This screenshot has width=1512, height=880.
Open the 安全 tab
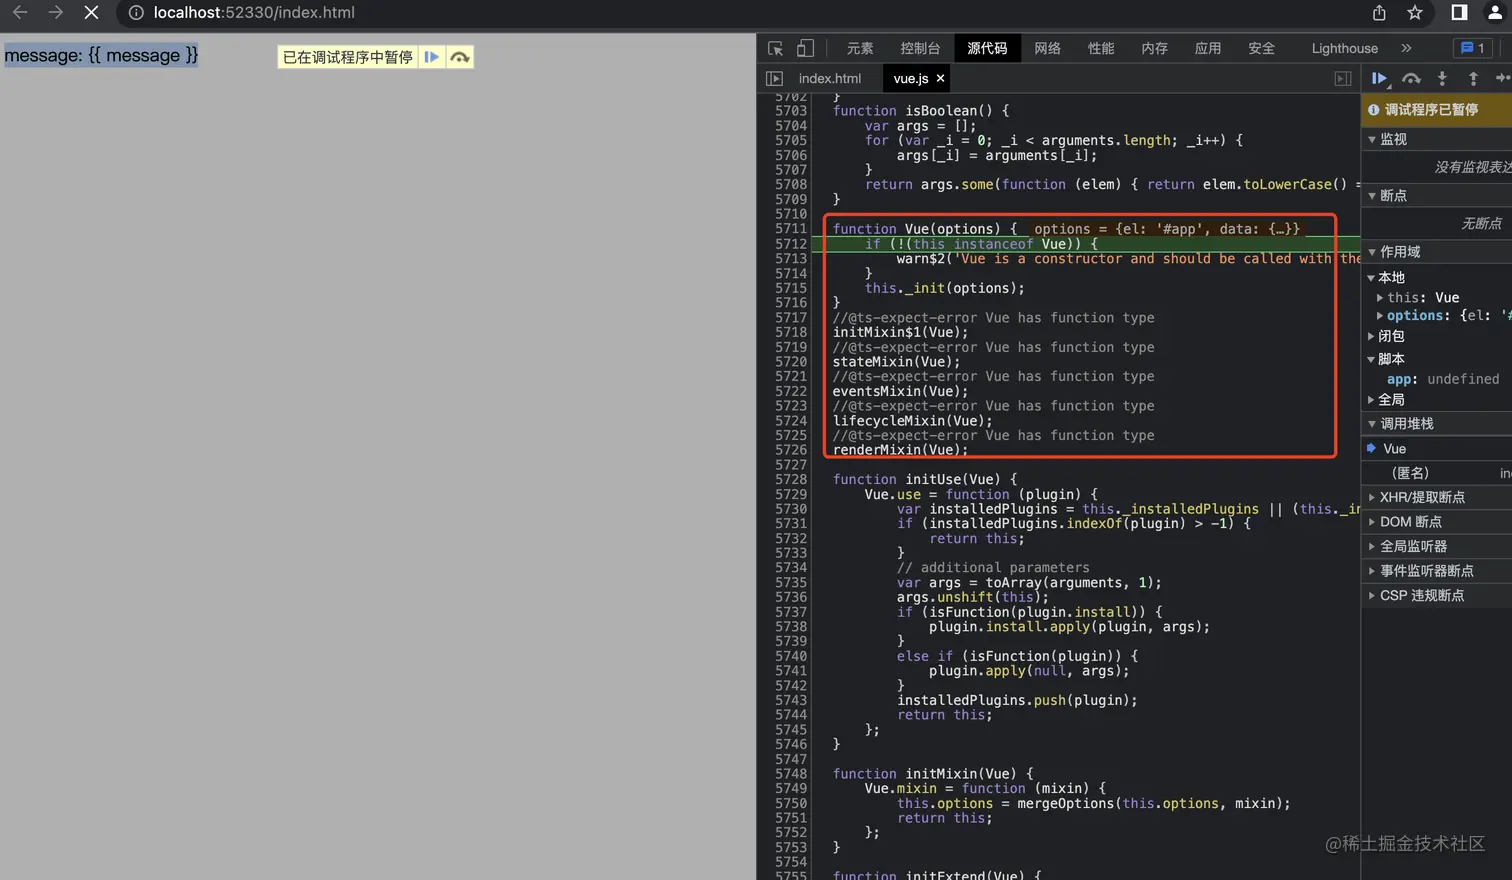[x=1262, y=48]
